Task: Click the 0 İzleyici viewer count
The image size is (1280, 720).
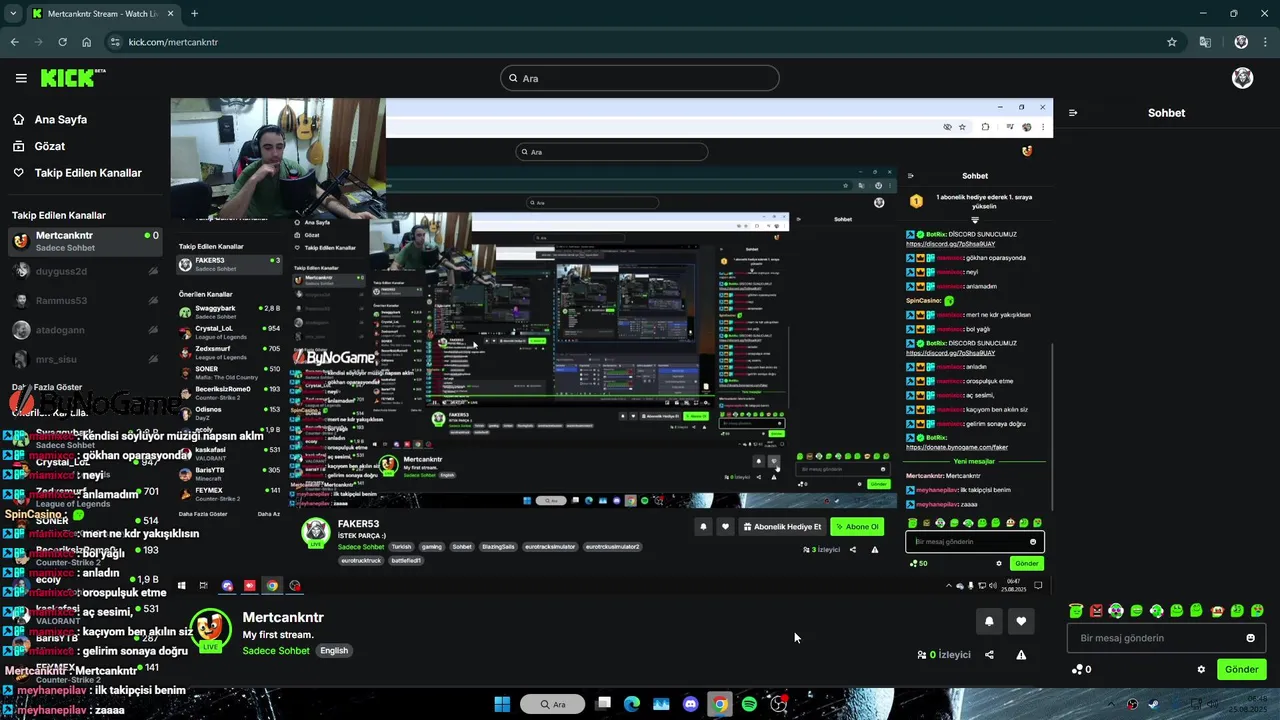Action: coord(943,655)
